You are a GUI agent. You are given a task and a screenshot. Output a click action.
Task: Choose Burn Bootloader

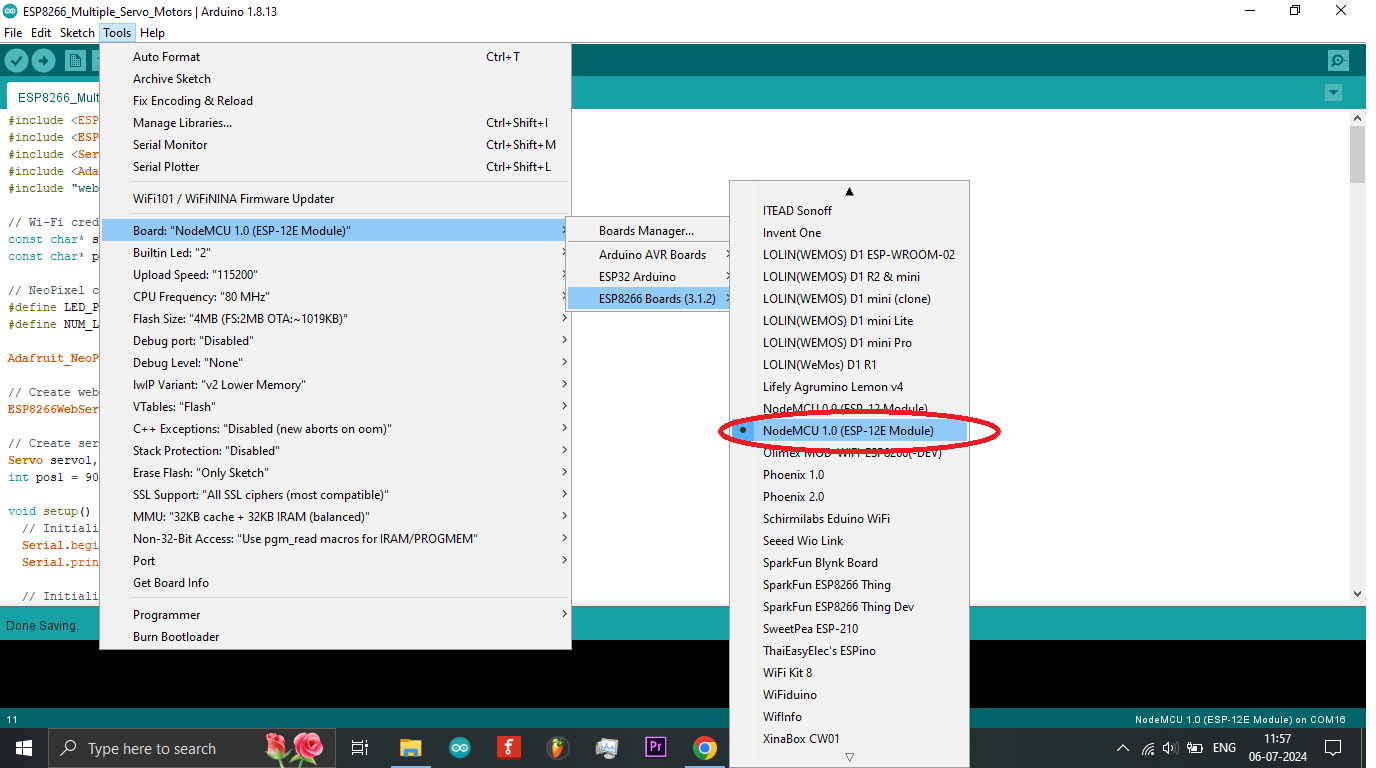tap(335, 637)
